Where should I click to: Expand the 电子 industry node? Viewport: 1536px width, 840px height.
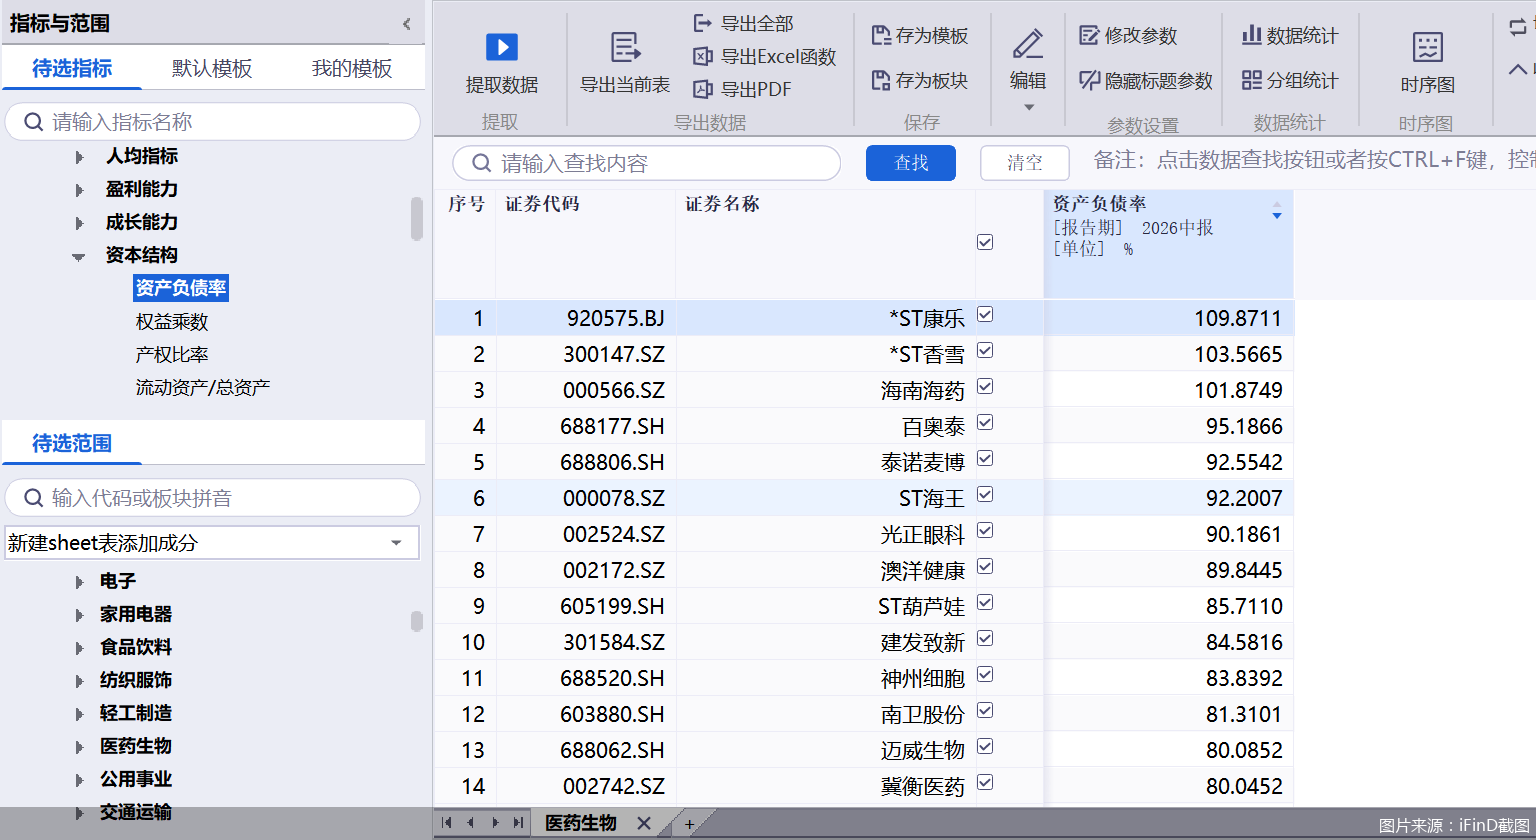tap(80, 582)
